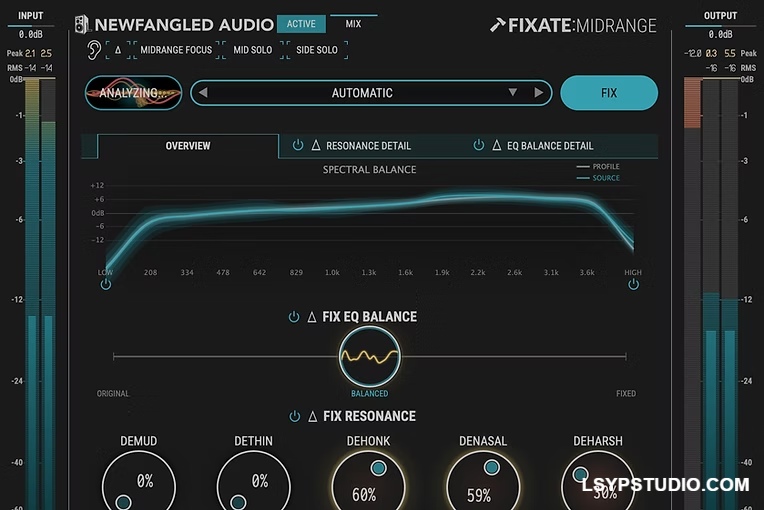Image resolution: width=764 pixels, height=510 pixels.
Task: Click the BALANCED slider label
Action: pyautogui.click(x=369, y=394)
